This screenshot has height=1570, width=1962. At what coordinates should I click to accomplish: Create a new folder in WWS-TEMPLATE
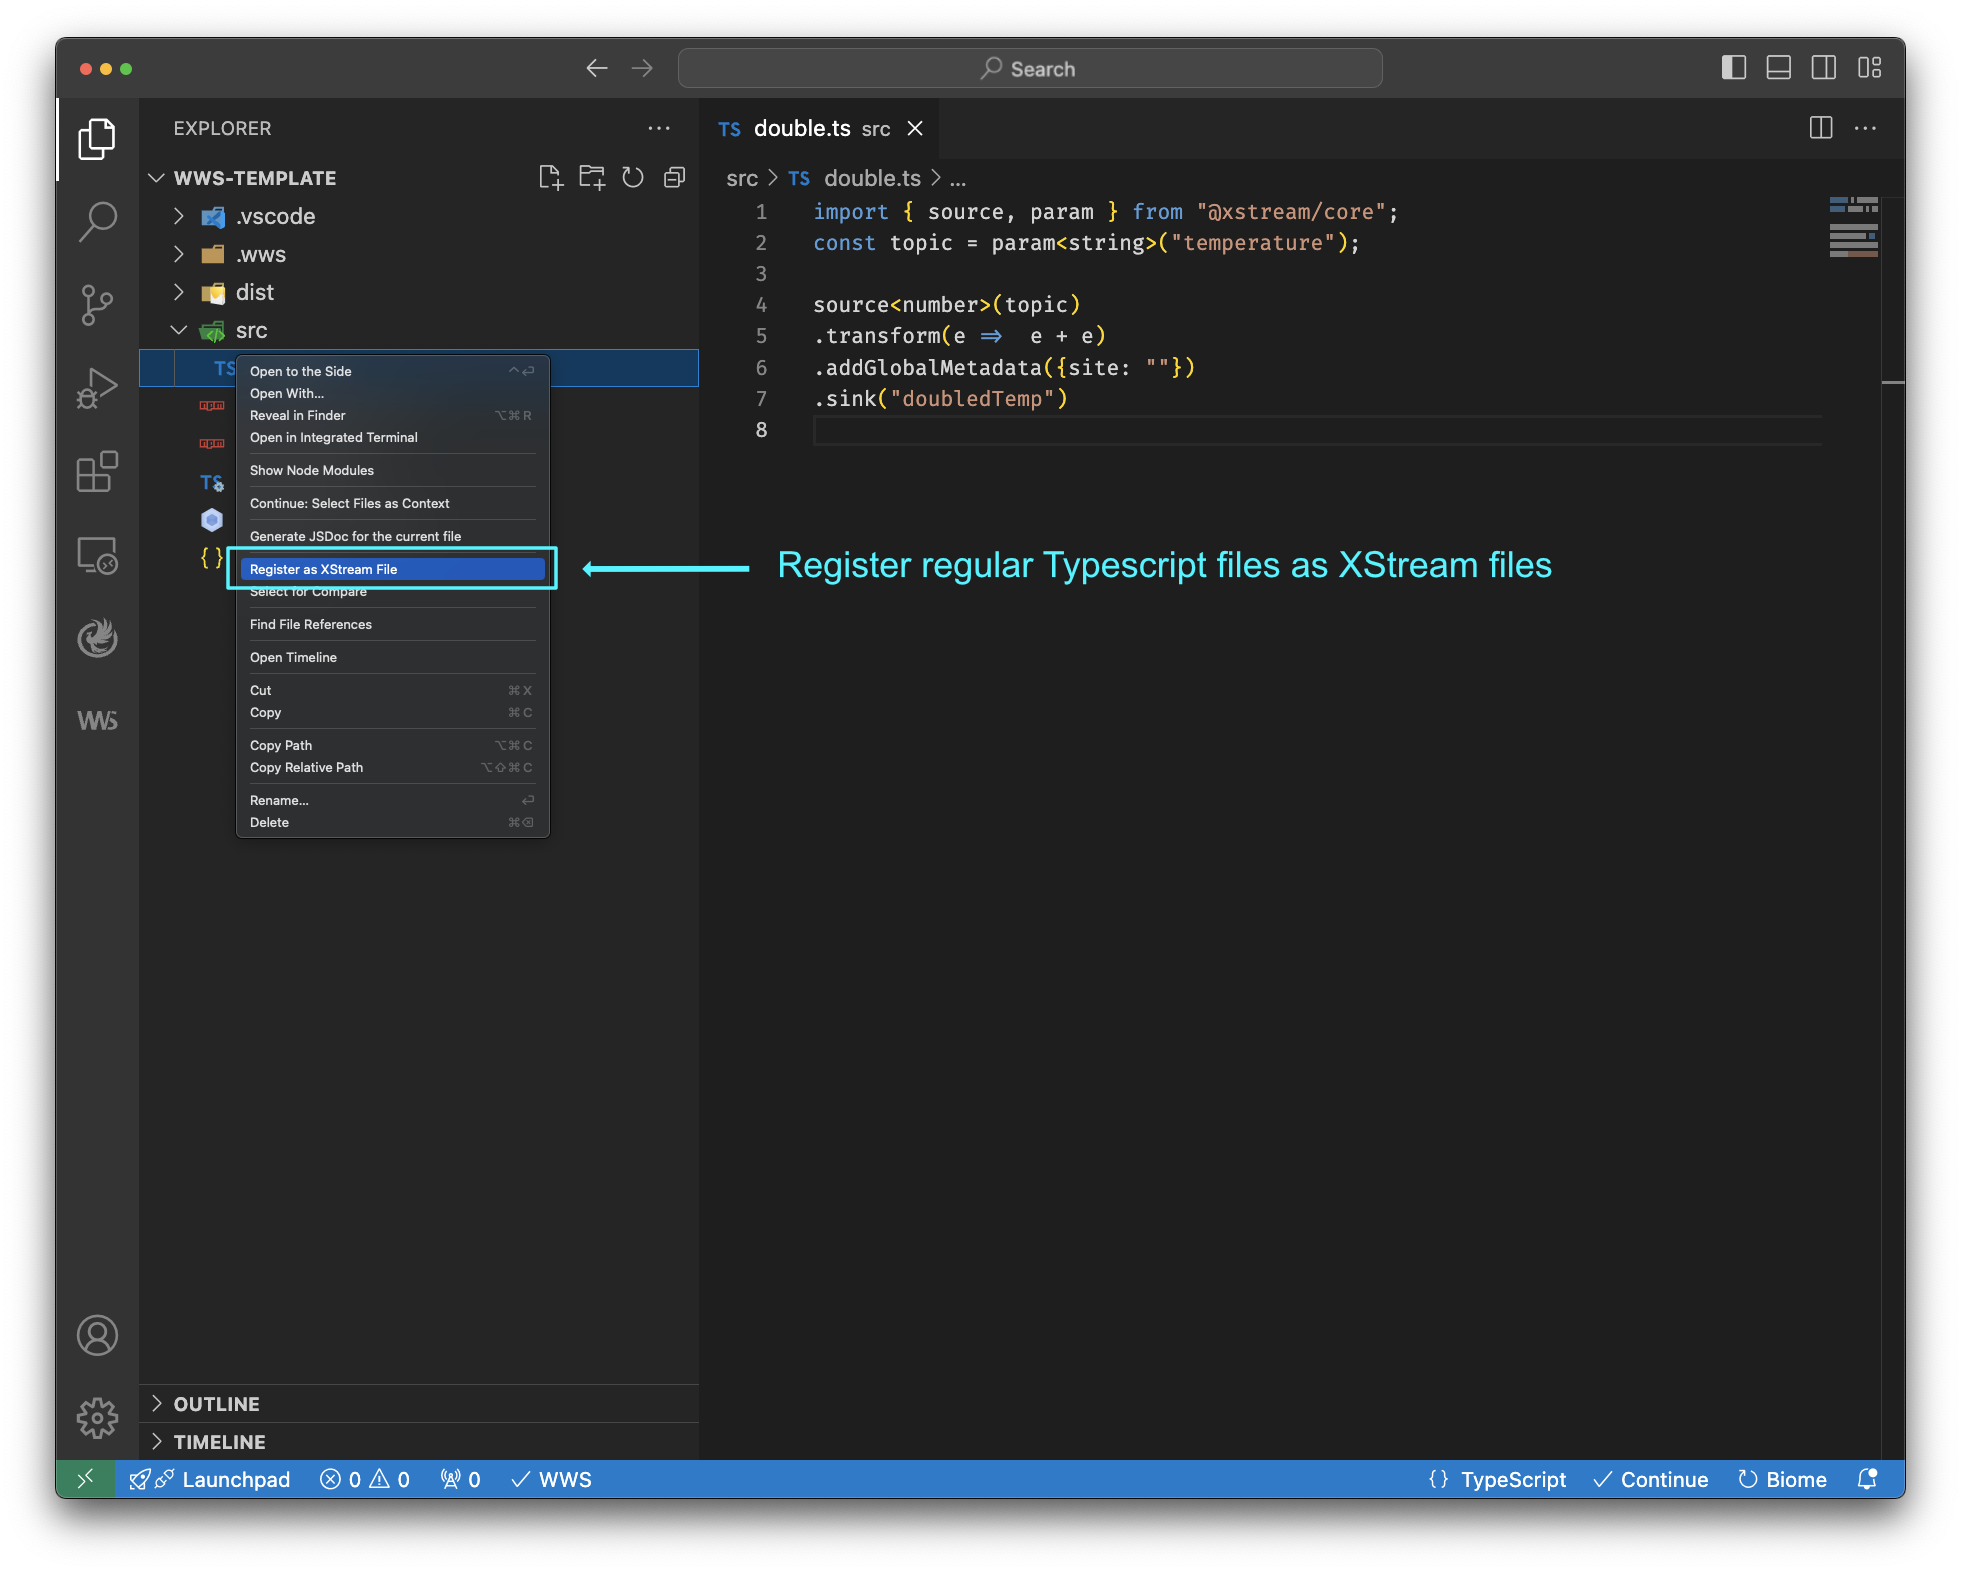click(x=592, y=178)
